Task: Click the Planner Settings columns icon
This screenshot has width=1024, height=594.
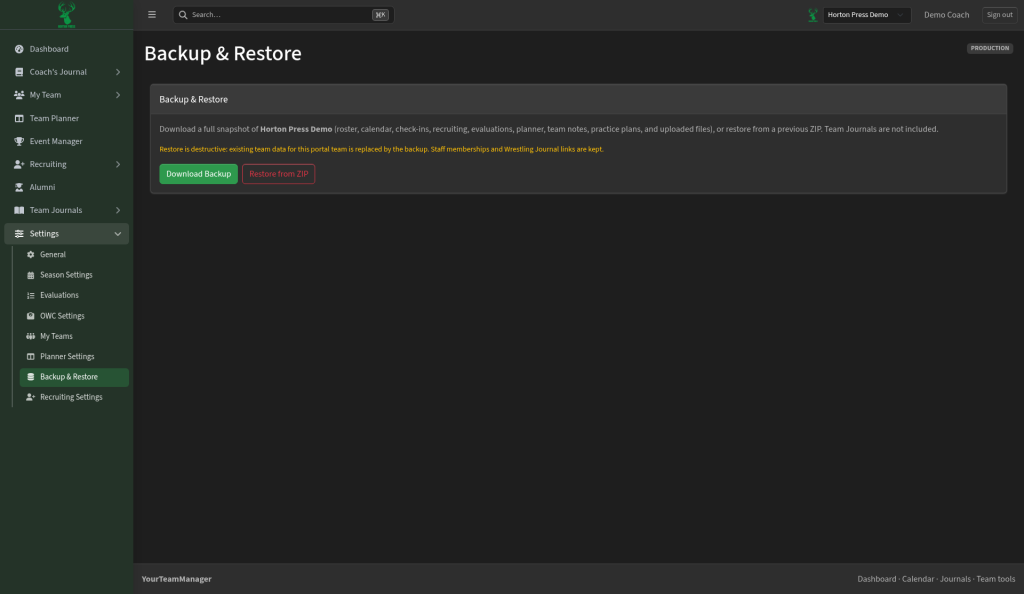Action: 30,356
